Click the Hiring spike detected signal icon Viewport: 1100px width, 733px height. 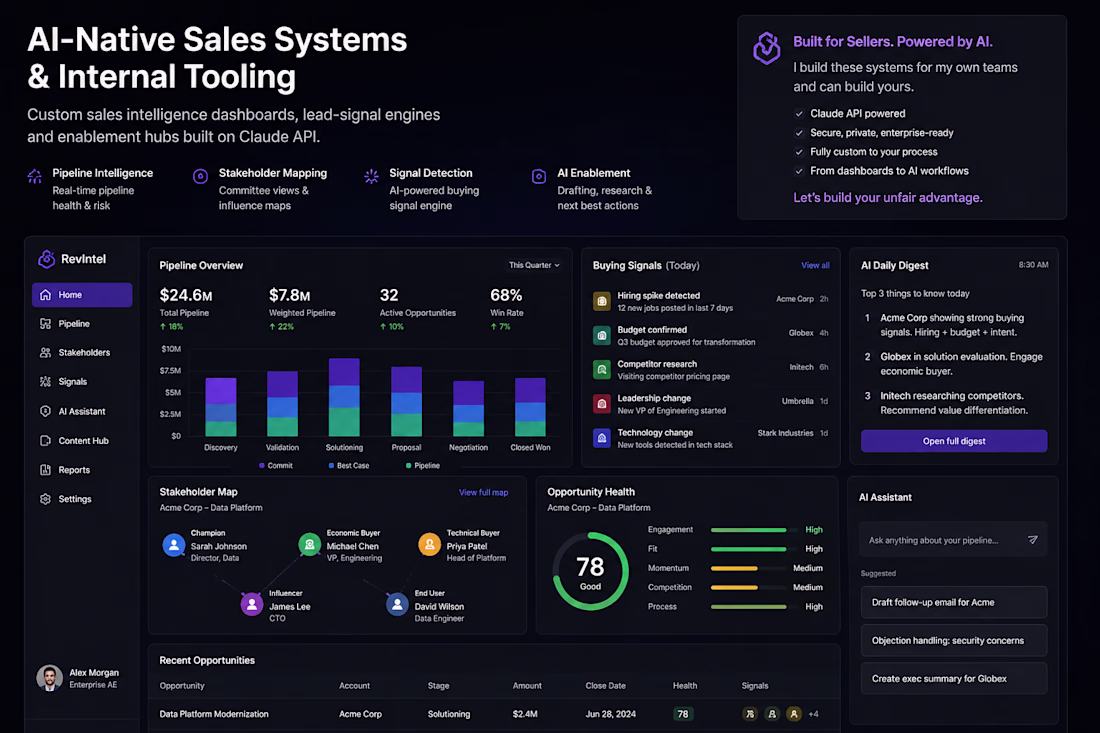click(602, 301)
